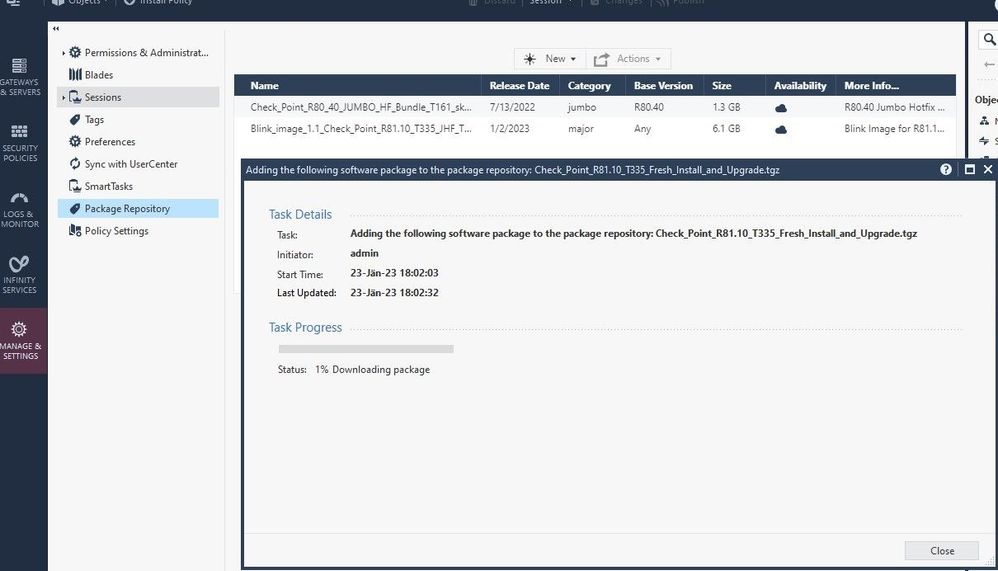The width and height of the screenshot is (998, 571).
Task: Select Policy Settings in the navigation tree
Action: click(116, 230)
